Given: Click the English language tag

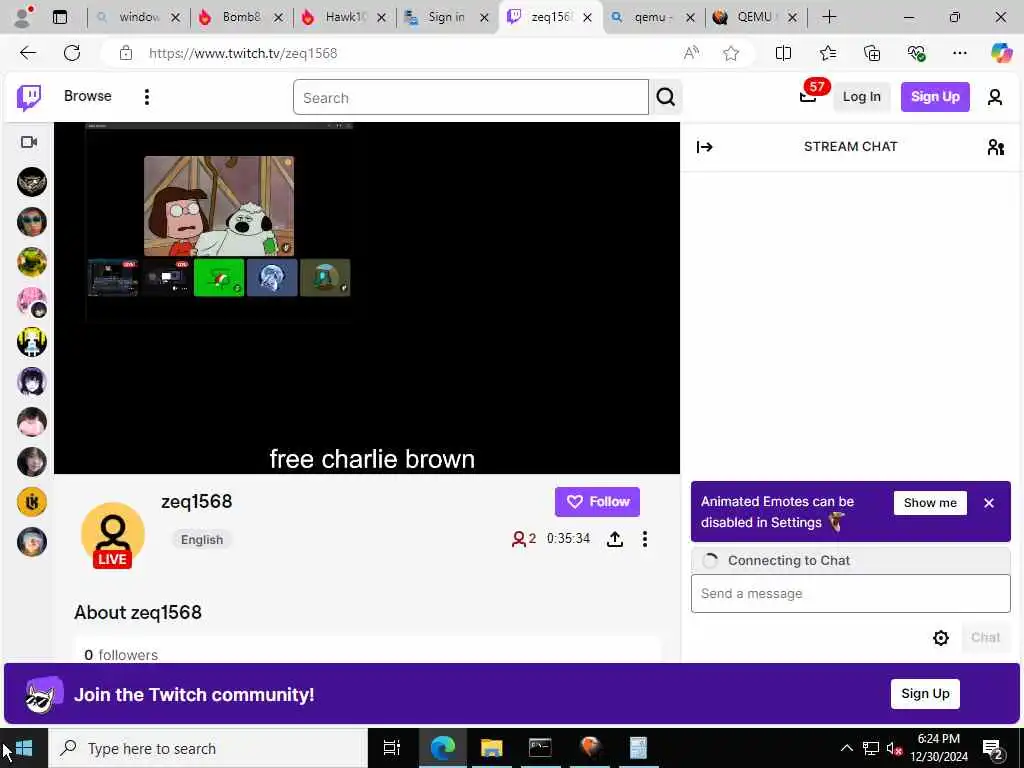Looking at the screenshot, I should point(202,539).
